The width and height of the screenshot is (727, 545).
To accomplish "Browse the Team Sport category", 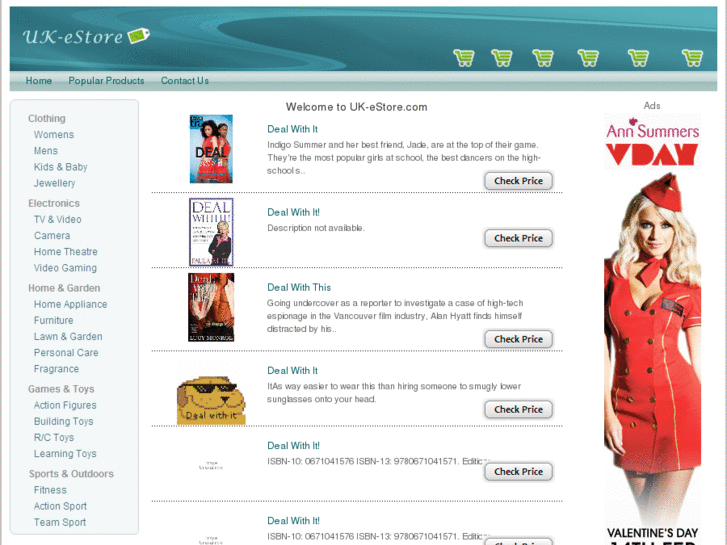I will [60, 522].
